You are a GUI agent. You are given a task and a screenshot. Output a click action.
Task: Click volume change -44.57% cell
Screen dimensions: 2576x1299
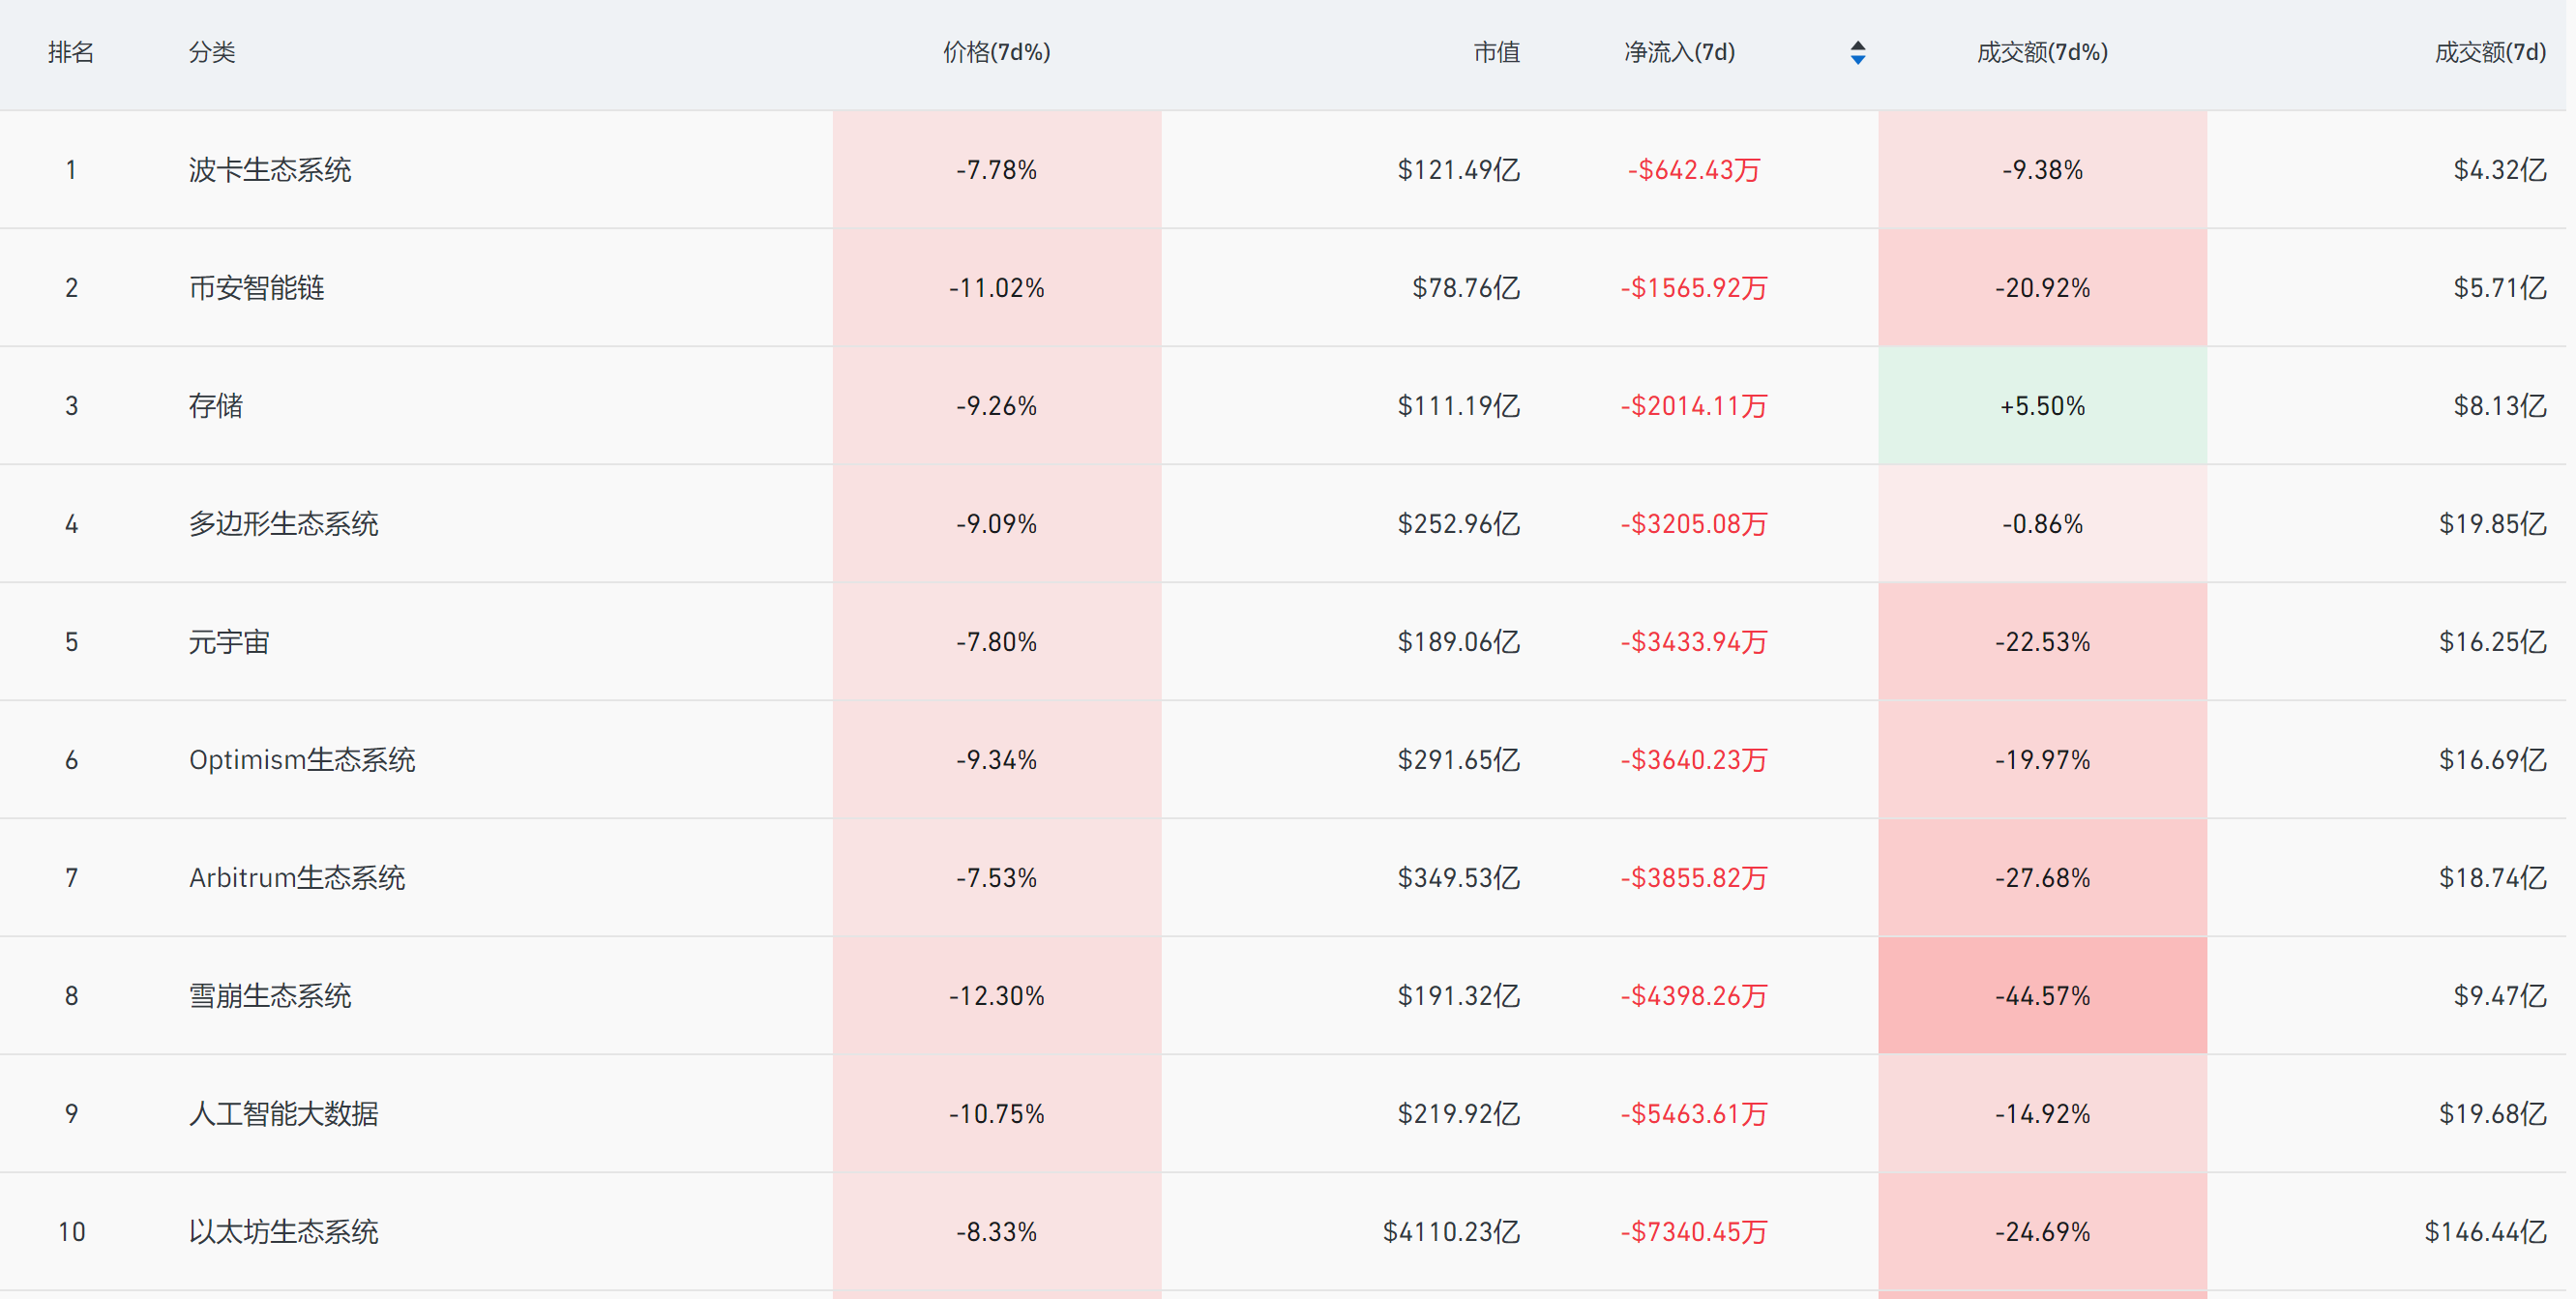coord(2043,996)
